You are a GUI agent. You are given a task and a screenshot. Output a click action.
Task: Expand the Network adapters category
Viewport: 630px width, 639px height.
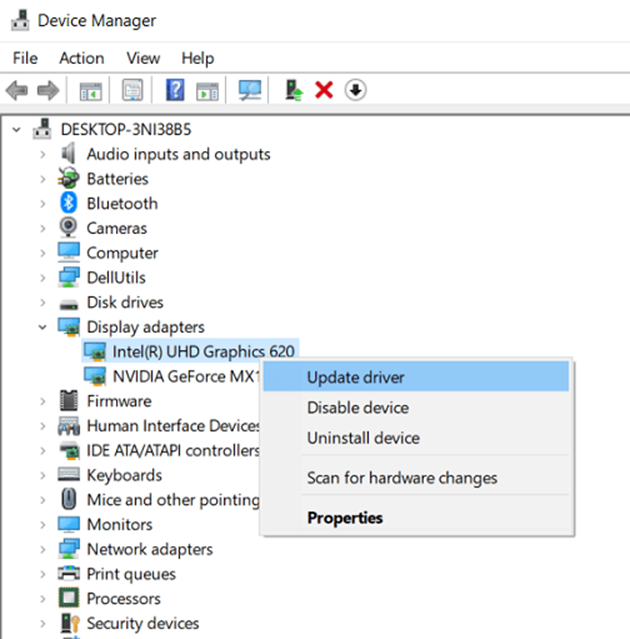point(42,549)
